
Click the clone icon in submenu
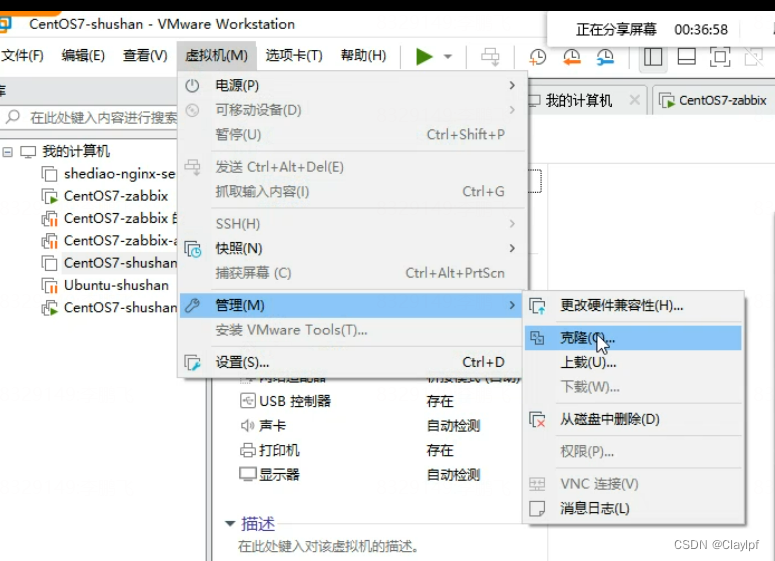pyautogui.click(x=537, y=338)
